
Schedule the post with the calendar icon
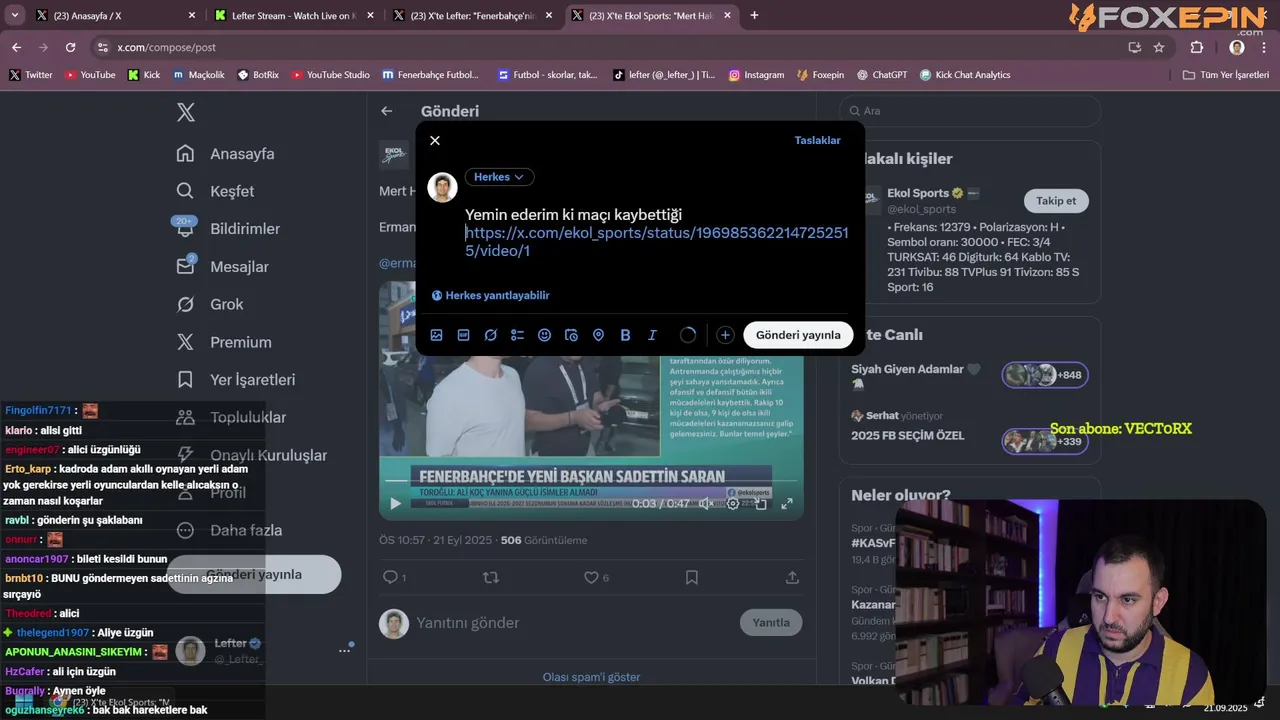click(x=571, y=335)
